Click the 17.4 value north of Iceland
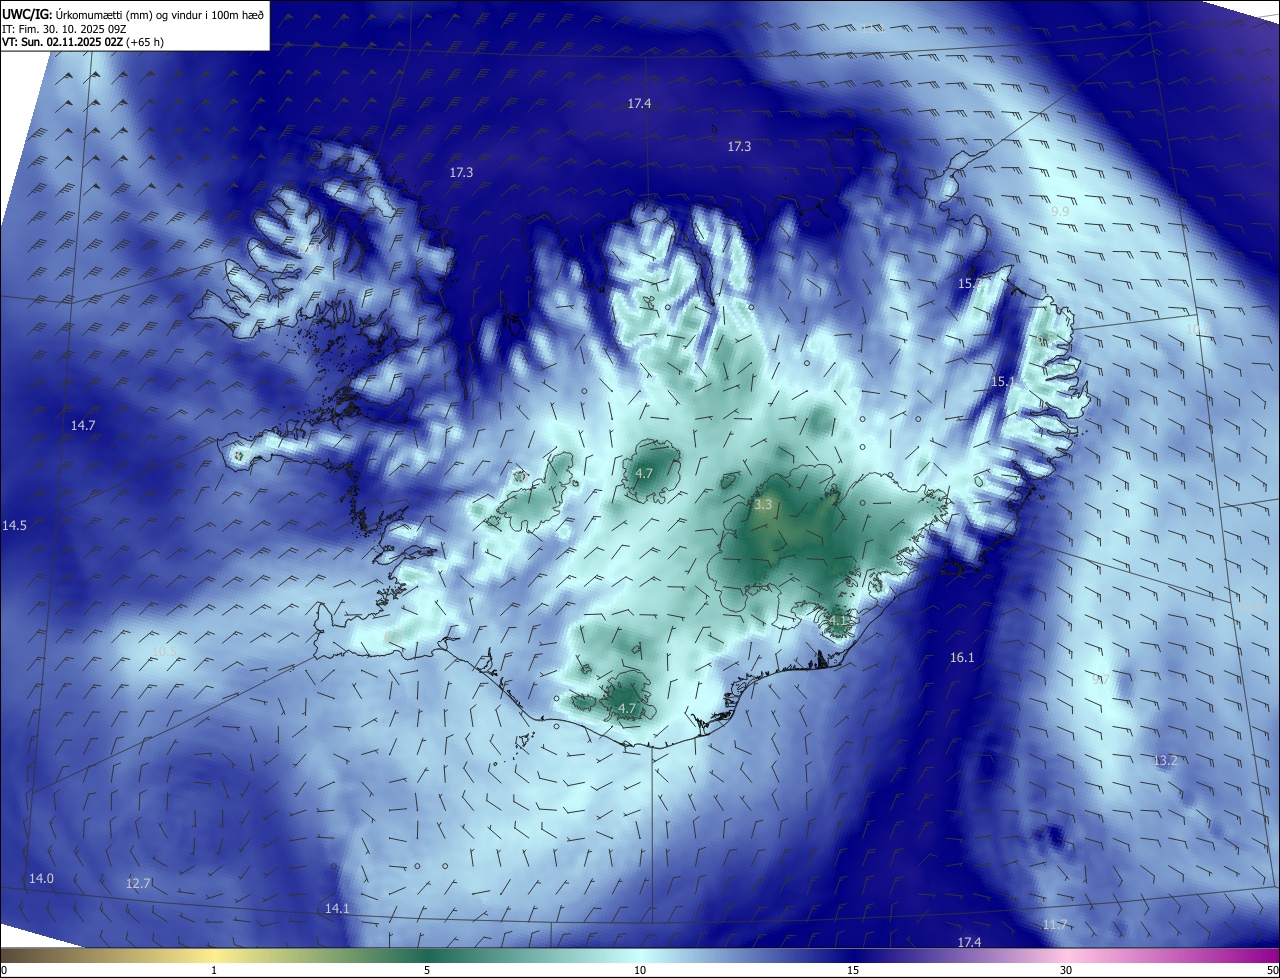 point(640,104)
